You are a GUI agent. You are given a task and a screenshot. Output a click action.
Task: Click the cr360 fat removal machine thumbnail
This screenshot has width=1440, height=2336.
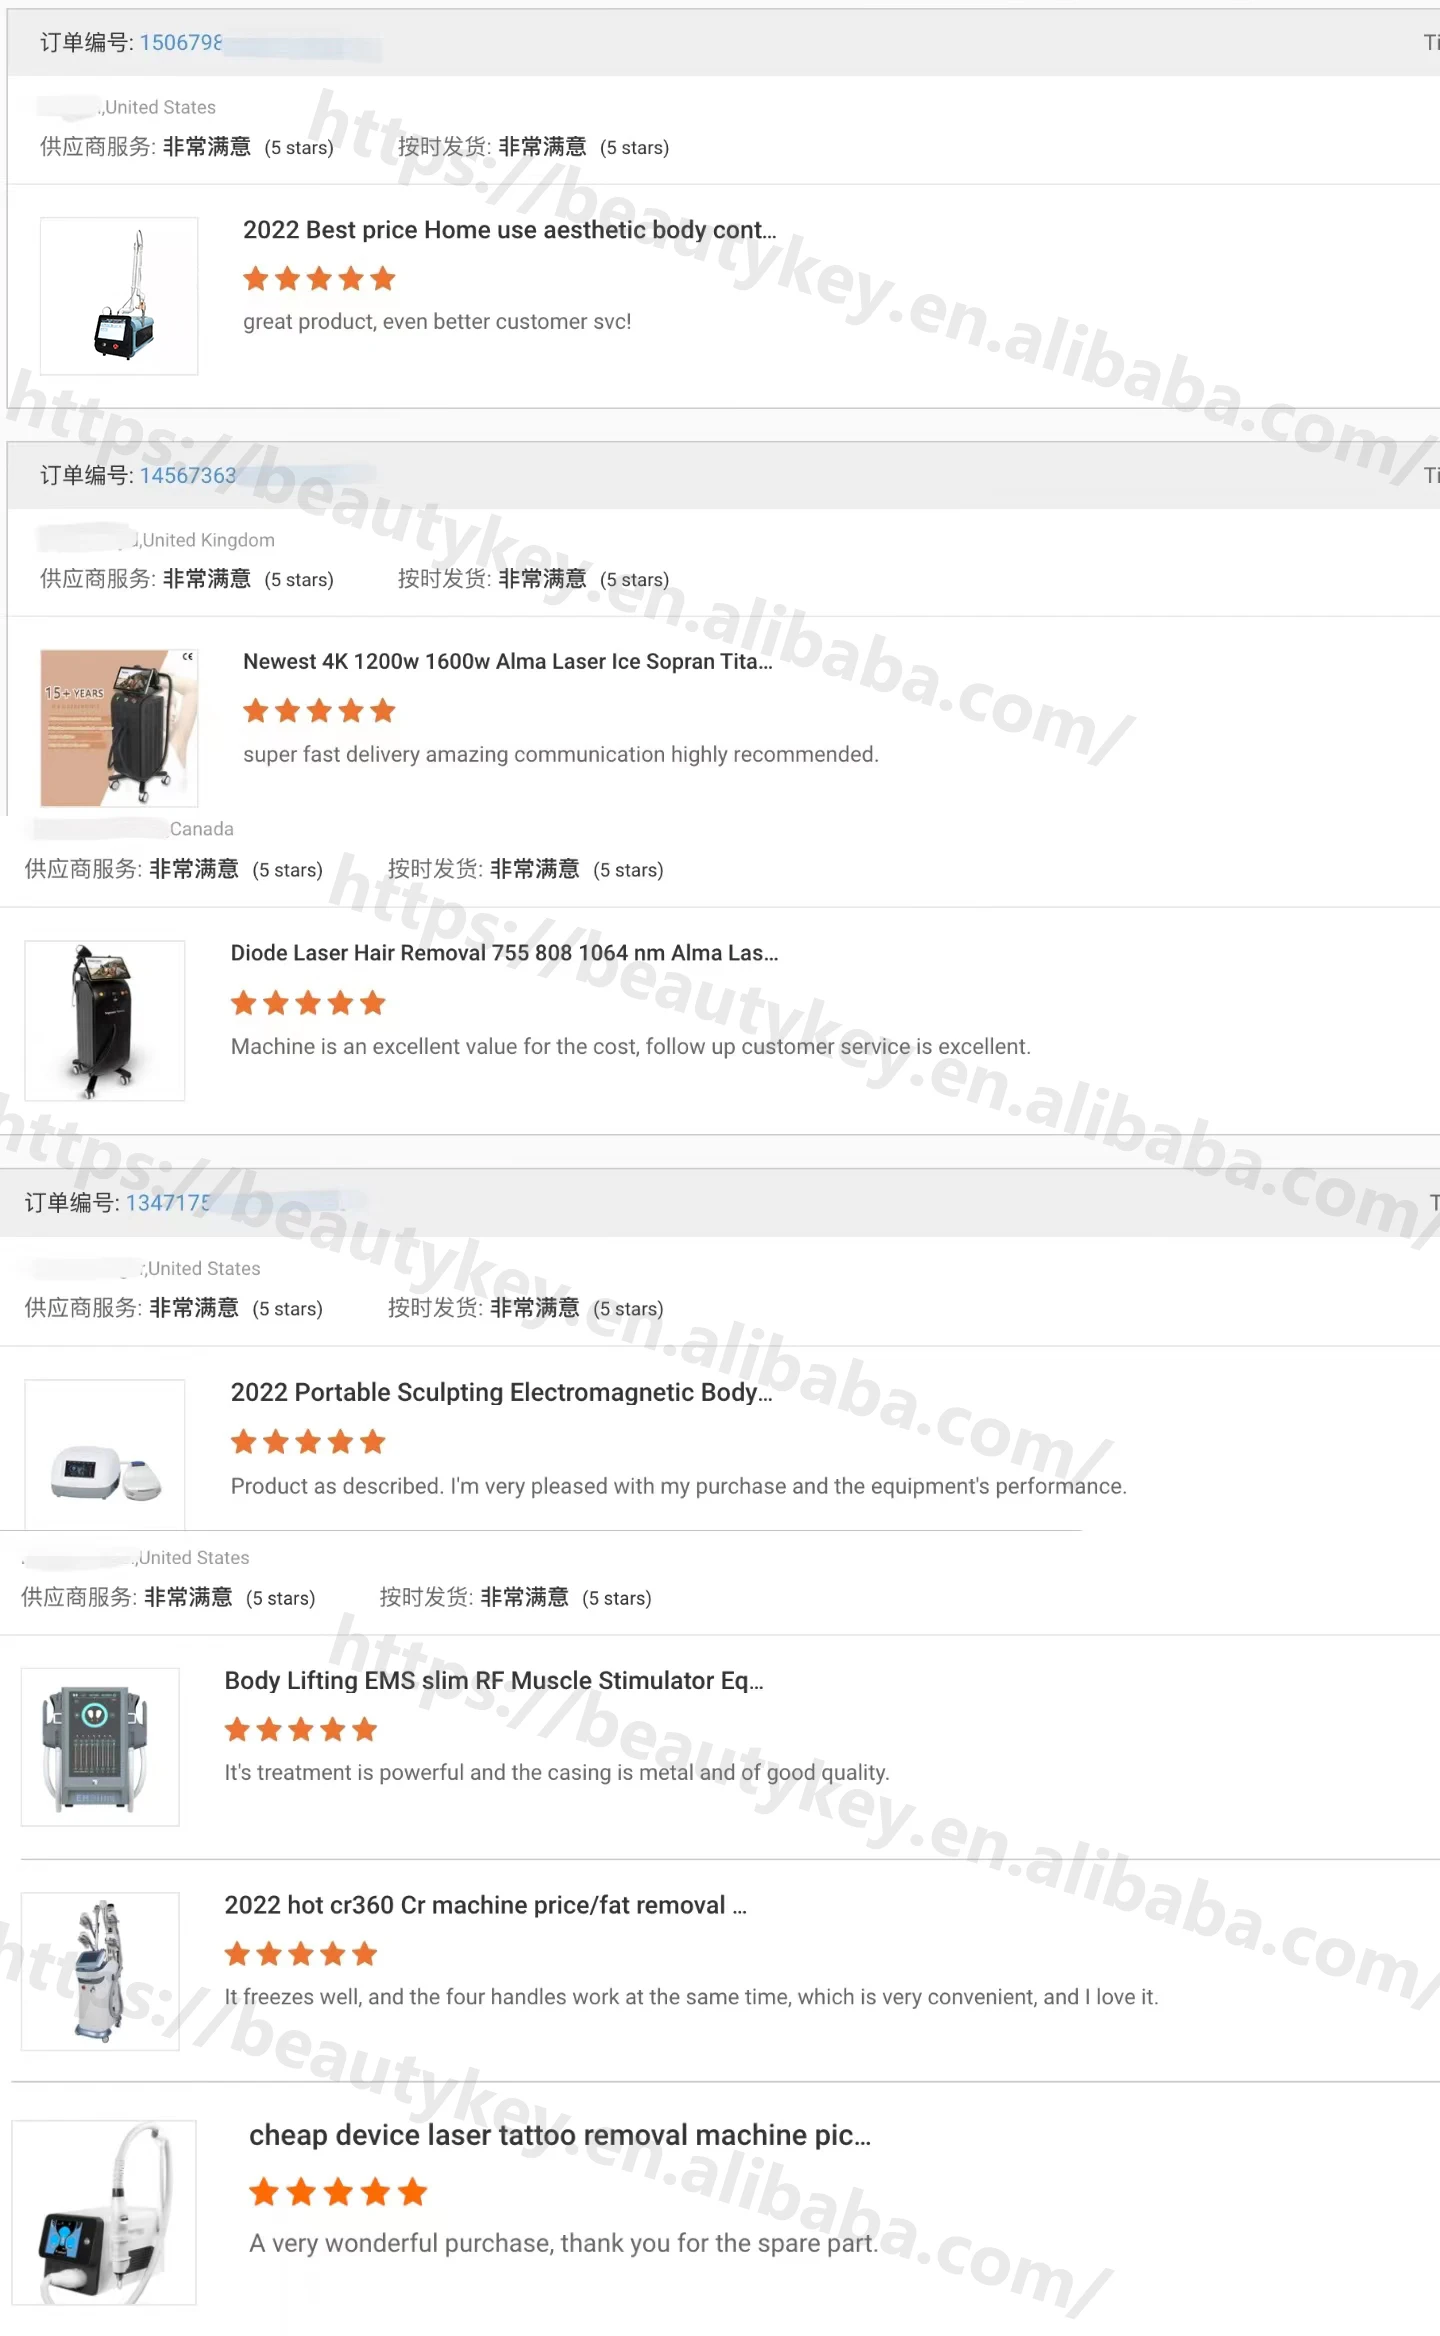tap(100, 1971)
